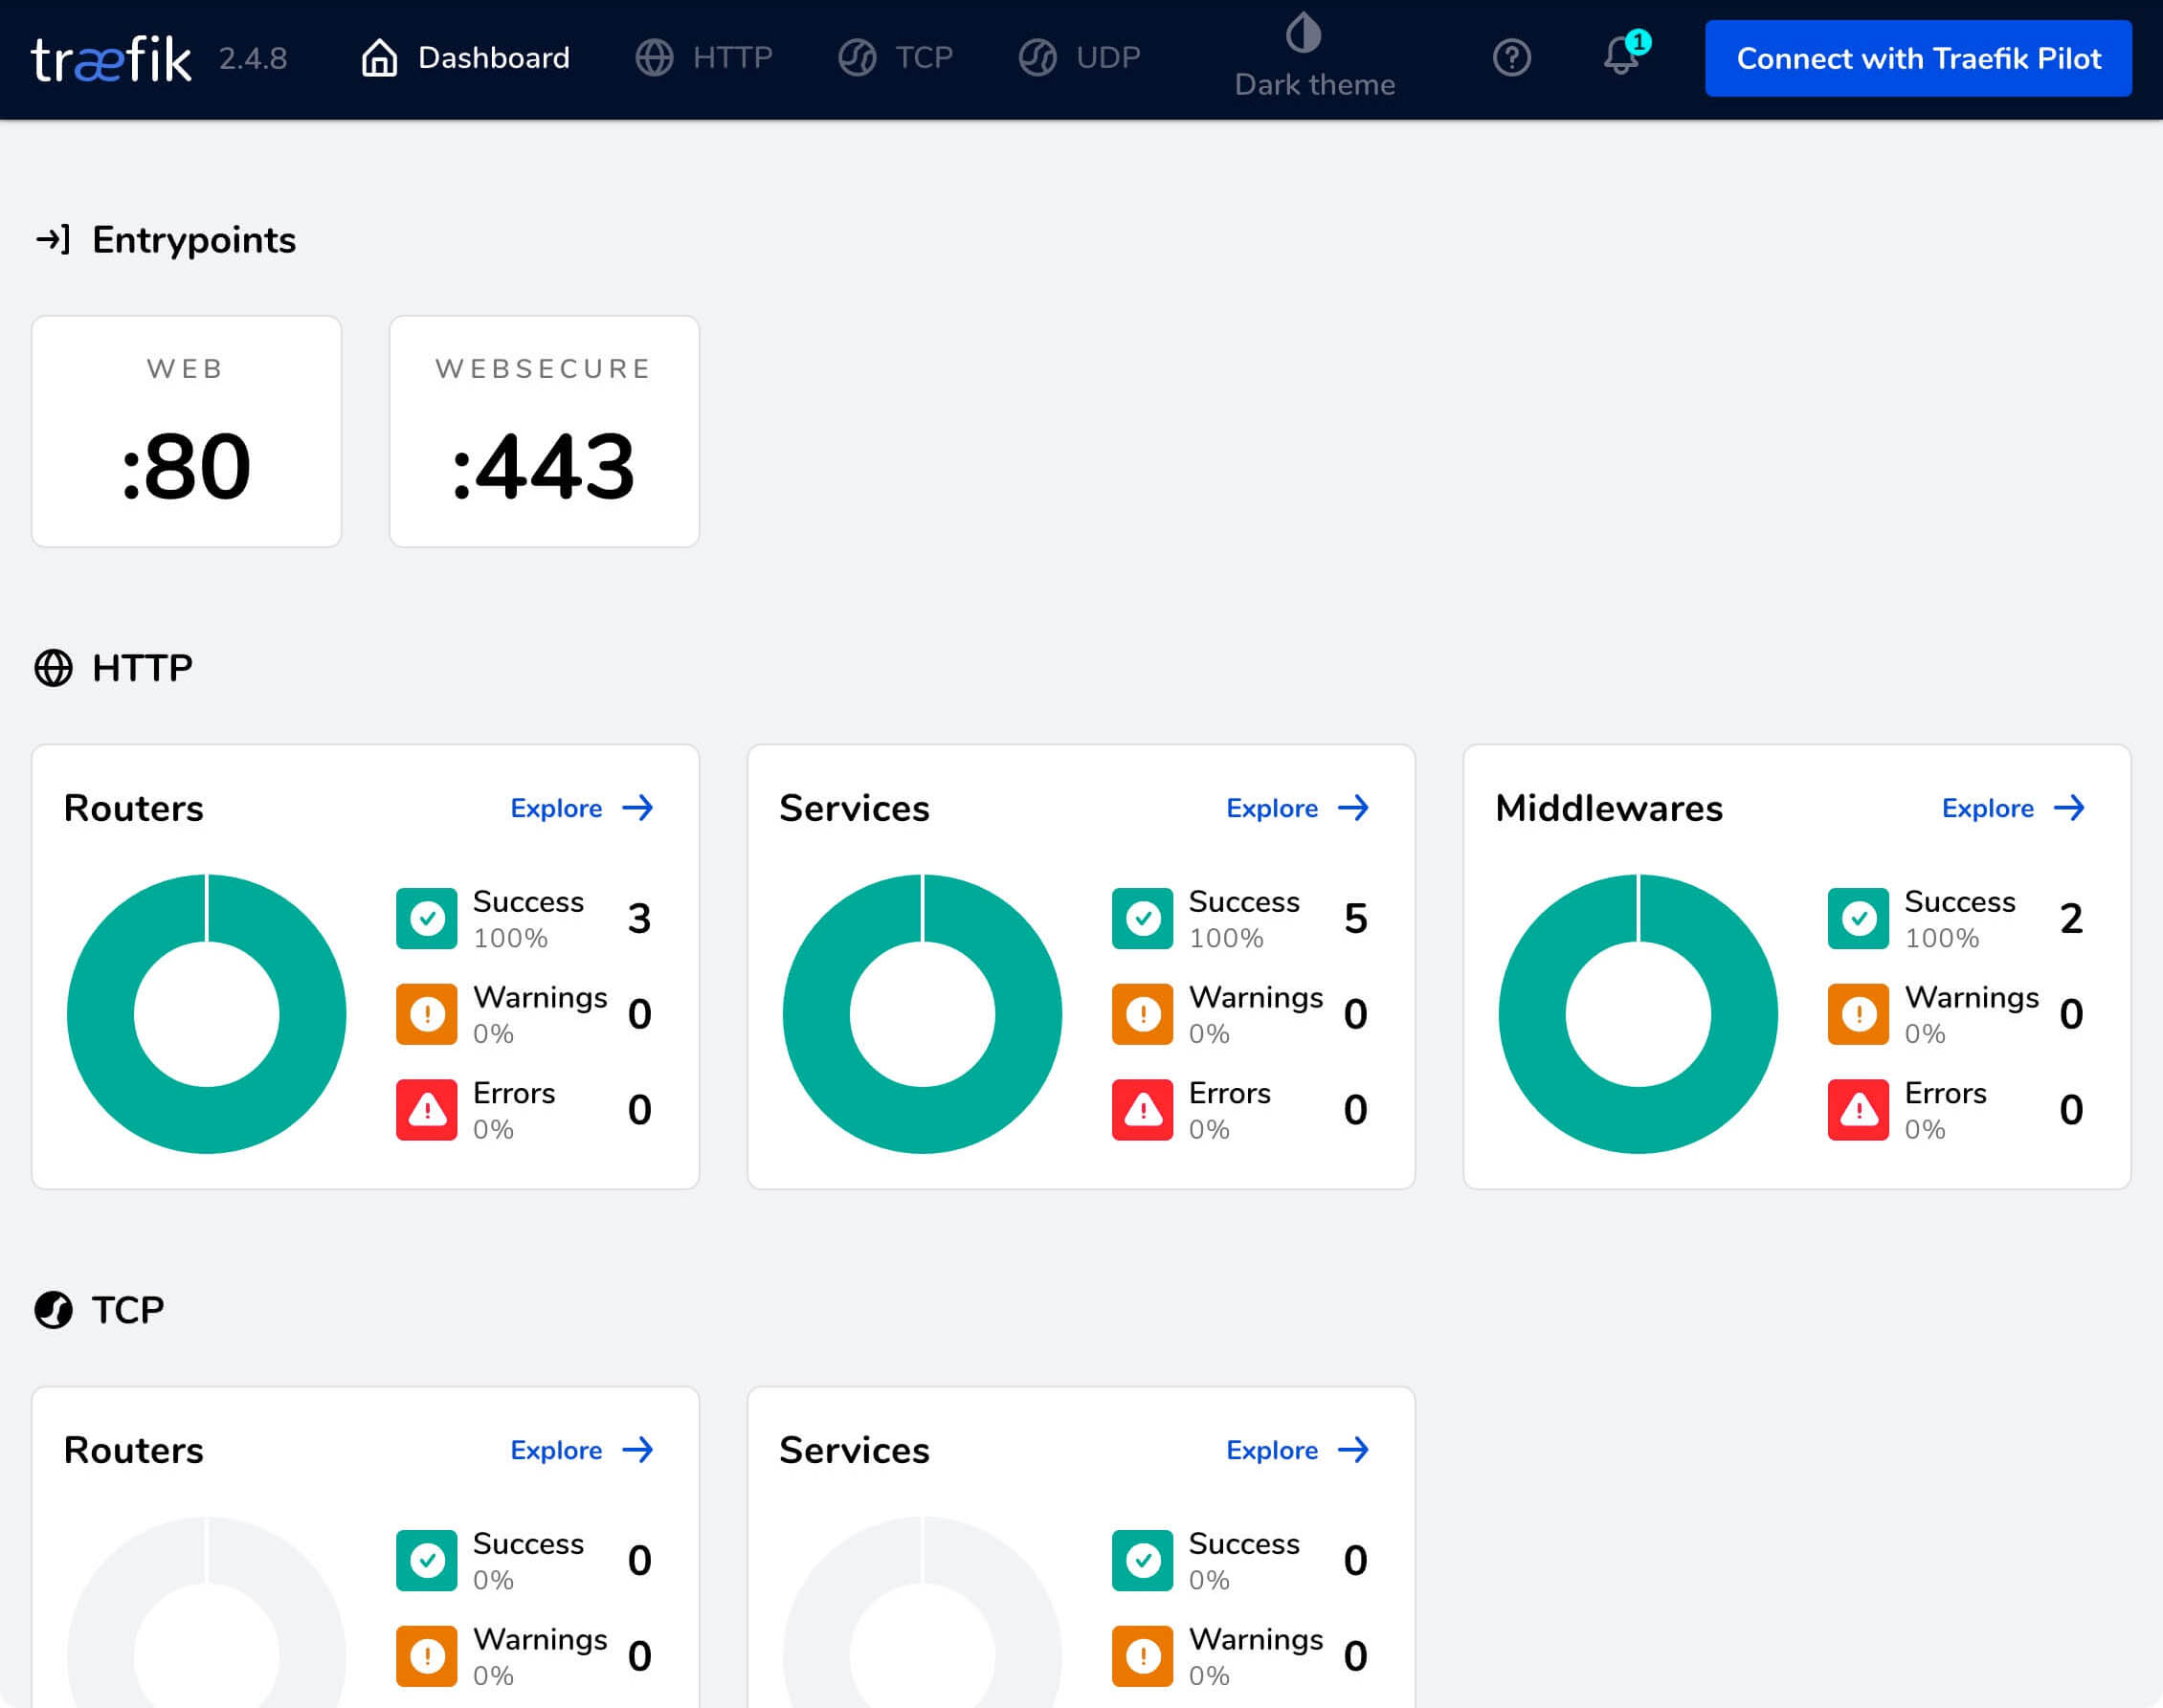Click the Traefik logo icon

click(109, 58)
